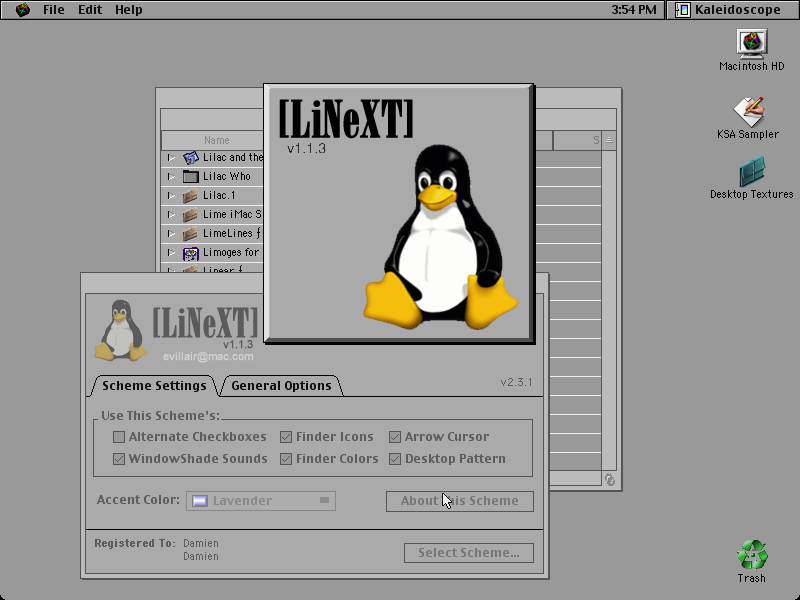Open the Apple menu icon
This screenshot has height=600, width=800.
(x=22, y=10)
